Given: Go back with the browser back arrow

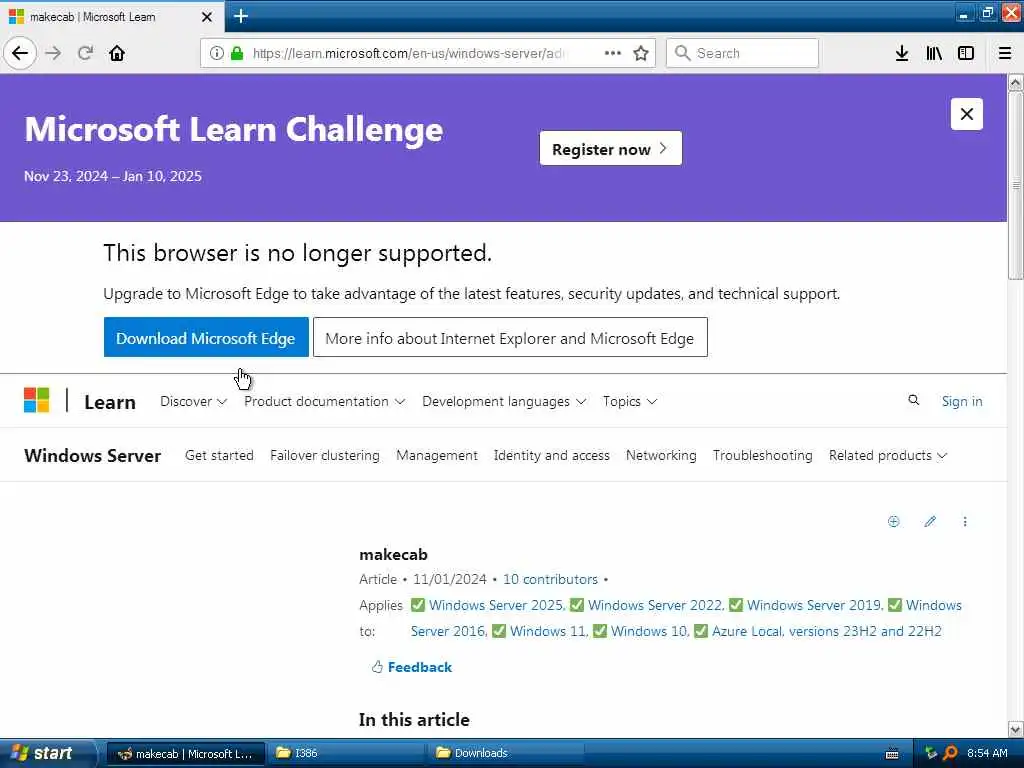Looking at the screenshot, I should click(x=20, y=53).
